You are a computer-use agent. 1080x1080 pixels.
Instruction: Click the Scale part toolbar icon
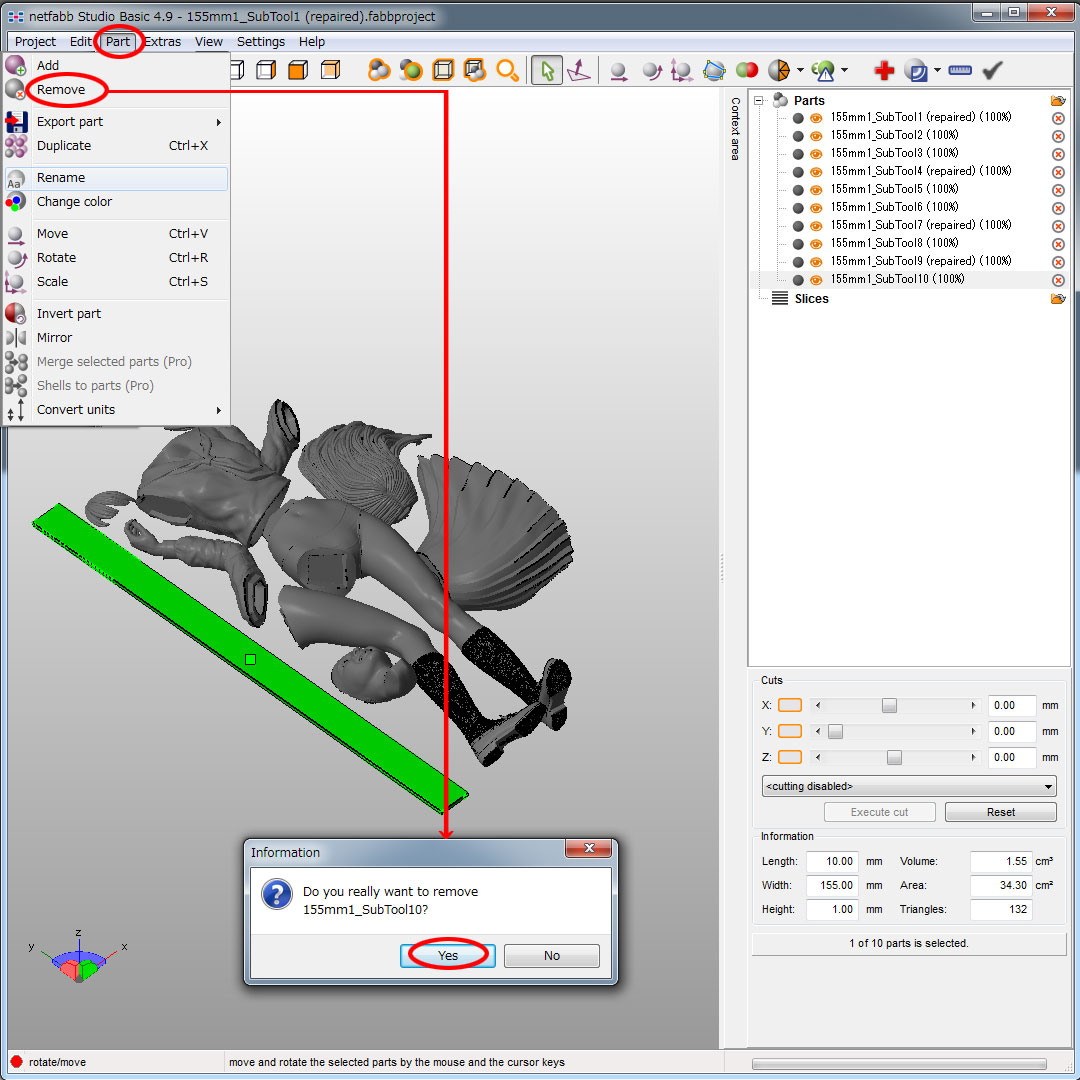click(681, 71)
